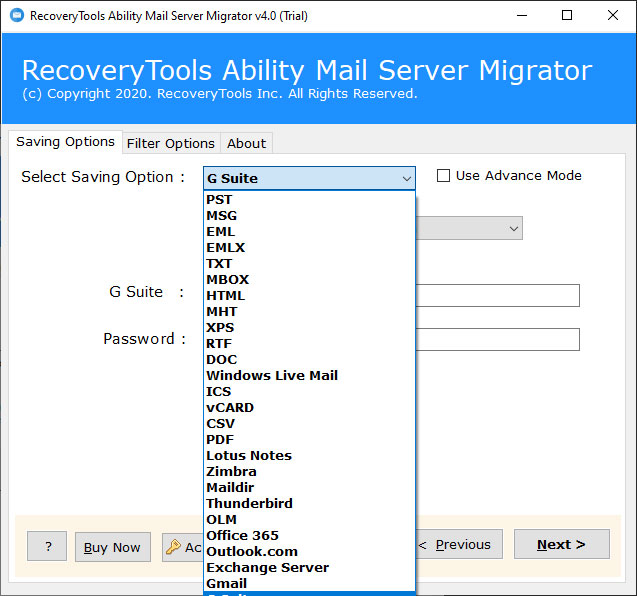Click the RecoveryTools app icon in title bar
This screenshot has height=596, width=637.
(17, 15)
